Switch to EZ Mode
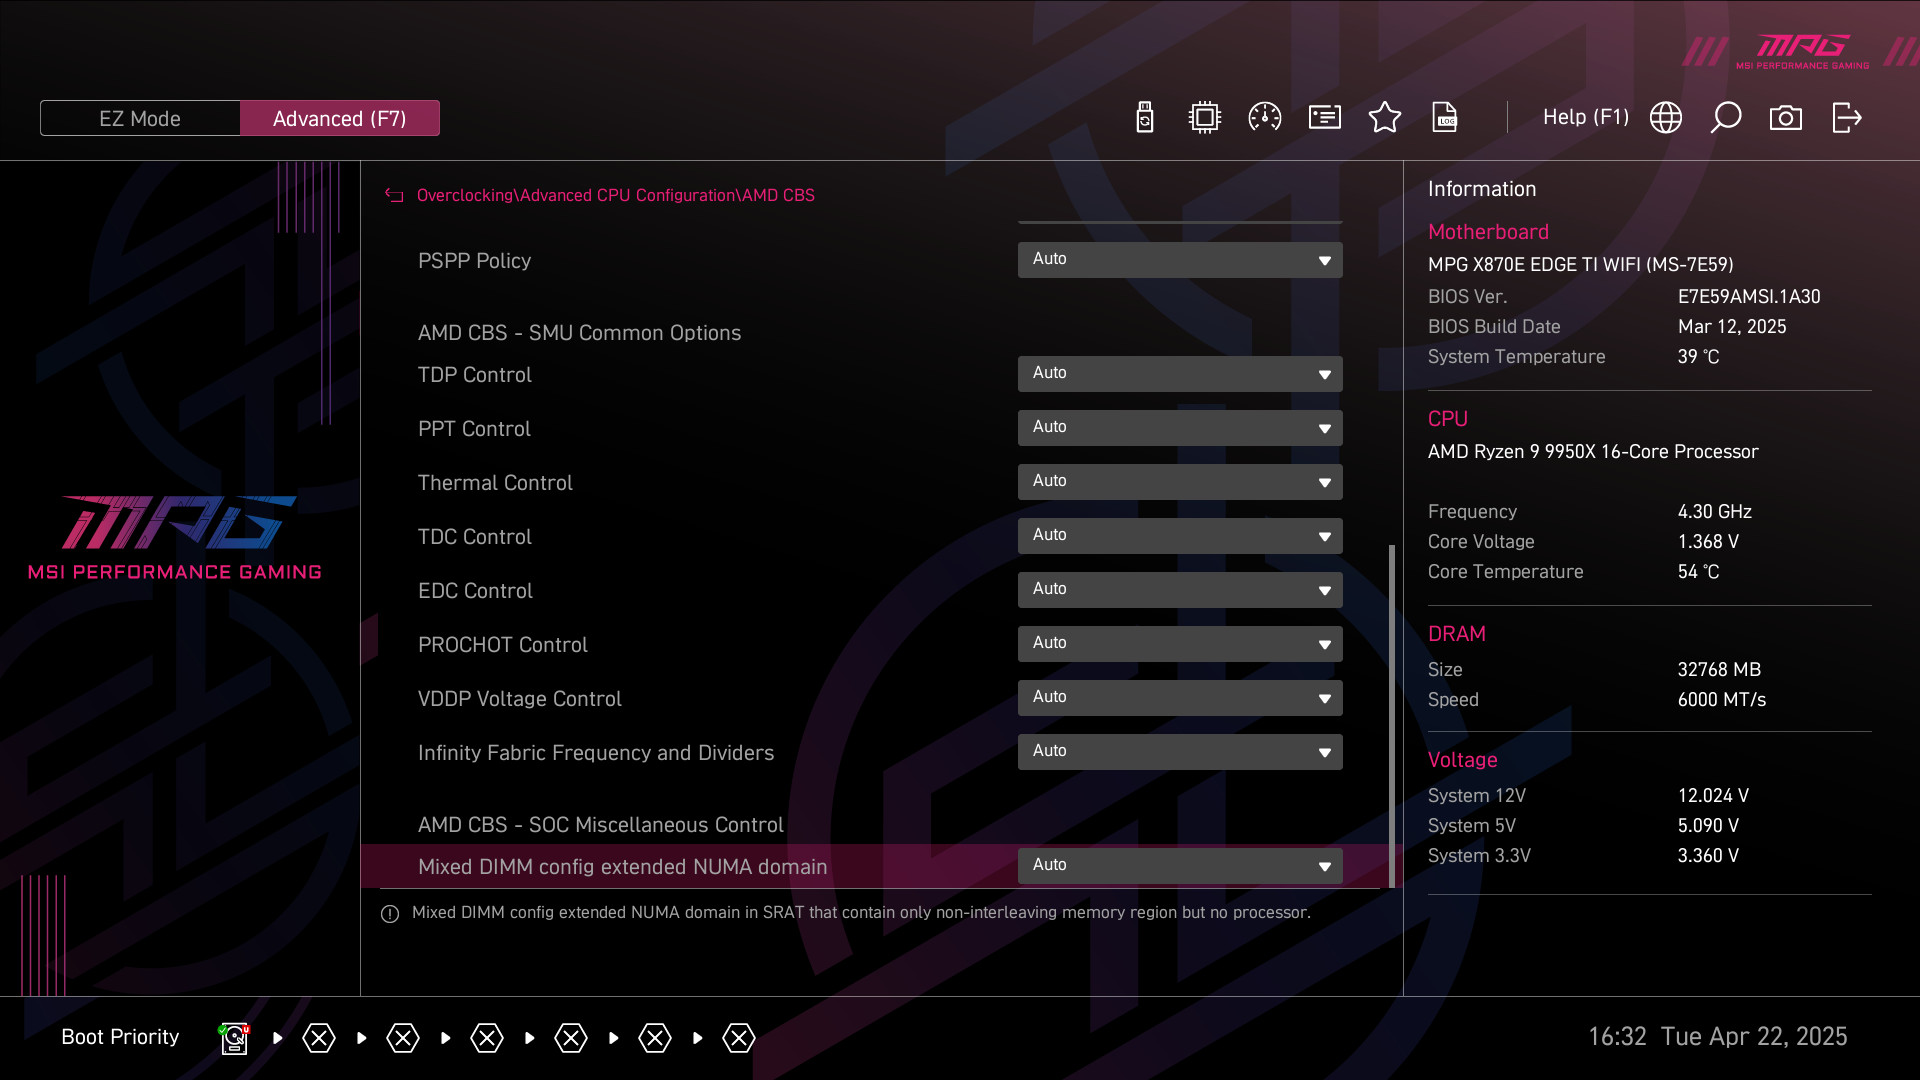 click(x=140, y=118)
